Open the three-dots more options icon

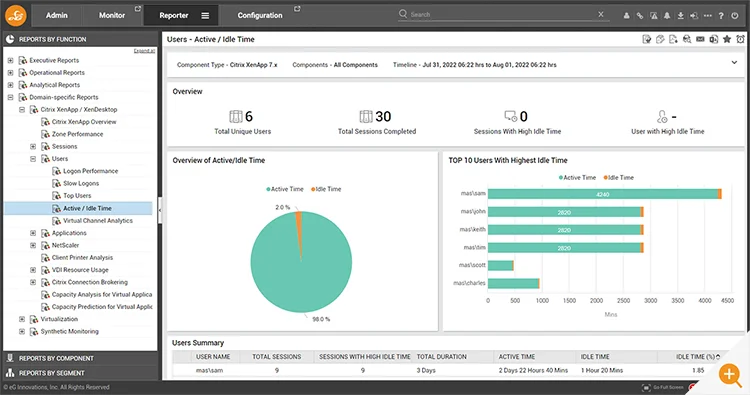[707, 15]
